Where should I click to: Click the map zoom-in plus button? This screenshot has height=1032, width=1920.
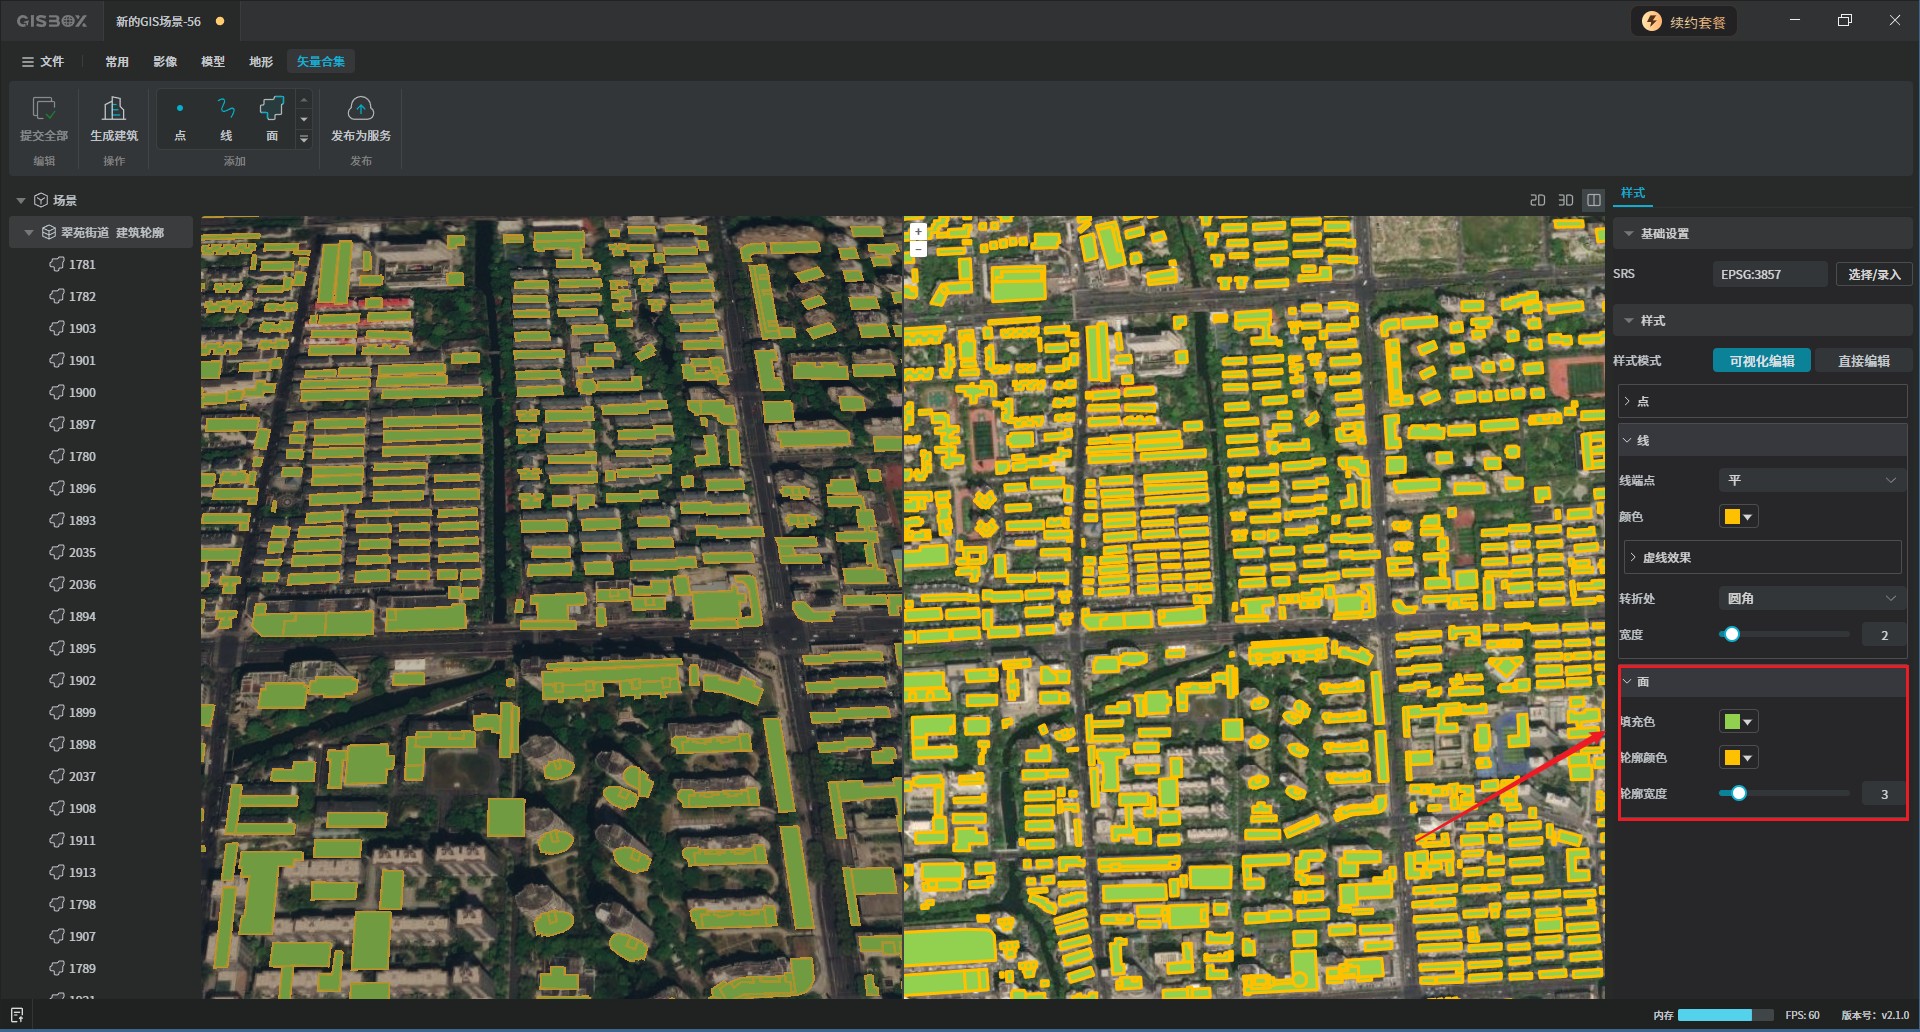click(918, 232)
